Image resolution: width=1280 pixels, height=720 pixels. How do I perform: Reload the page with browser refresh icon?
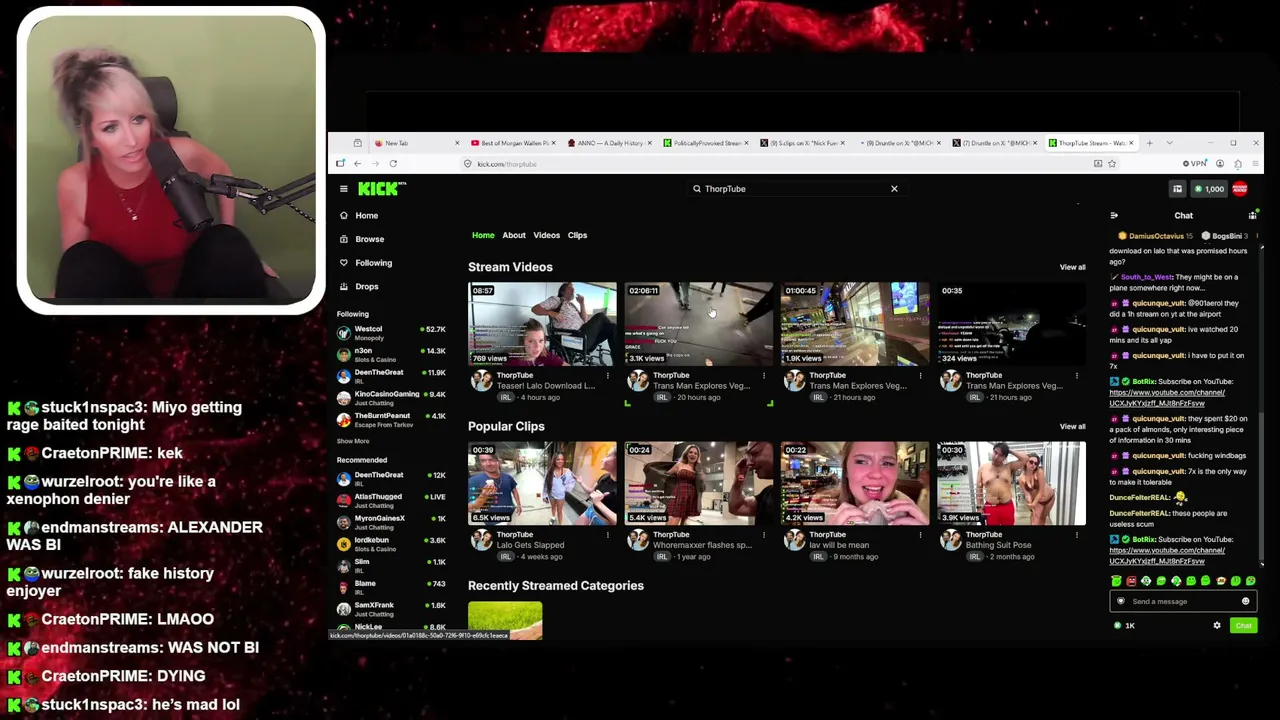[x=393, y=164]
